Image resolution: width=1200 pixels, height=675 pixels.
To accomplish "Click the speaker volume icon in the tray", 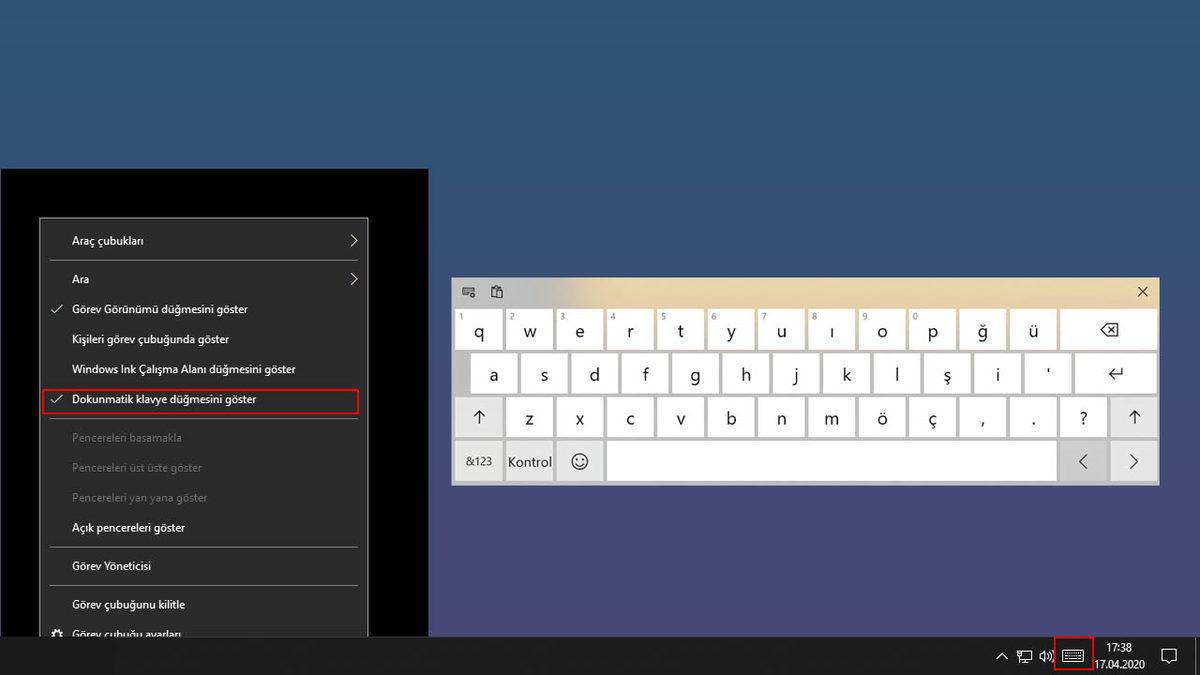I will pos(1046,656).
